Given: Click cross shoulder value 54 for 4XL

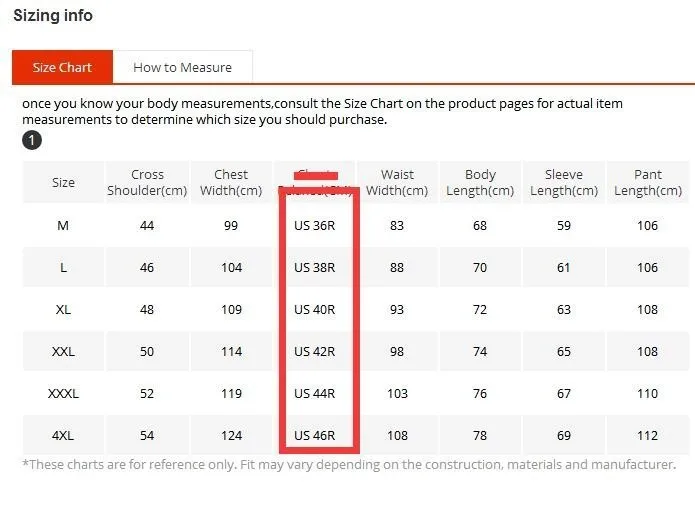Looking at the screenshot, I should tap(147, 435).
